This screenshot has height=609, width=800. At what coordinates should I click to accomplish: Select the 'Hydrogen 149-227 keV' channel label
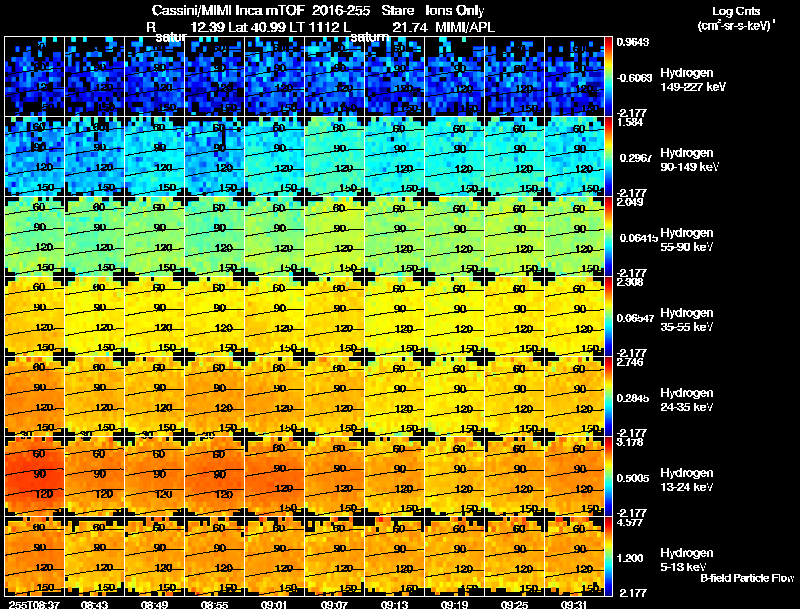[x=693, y=80]
